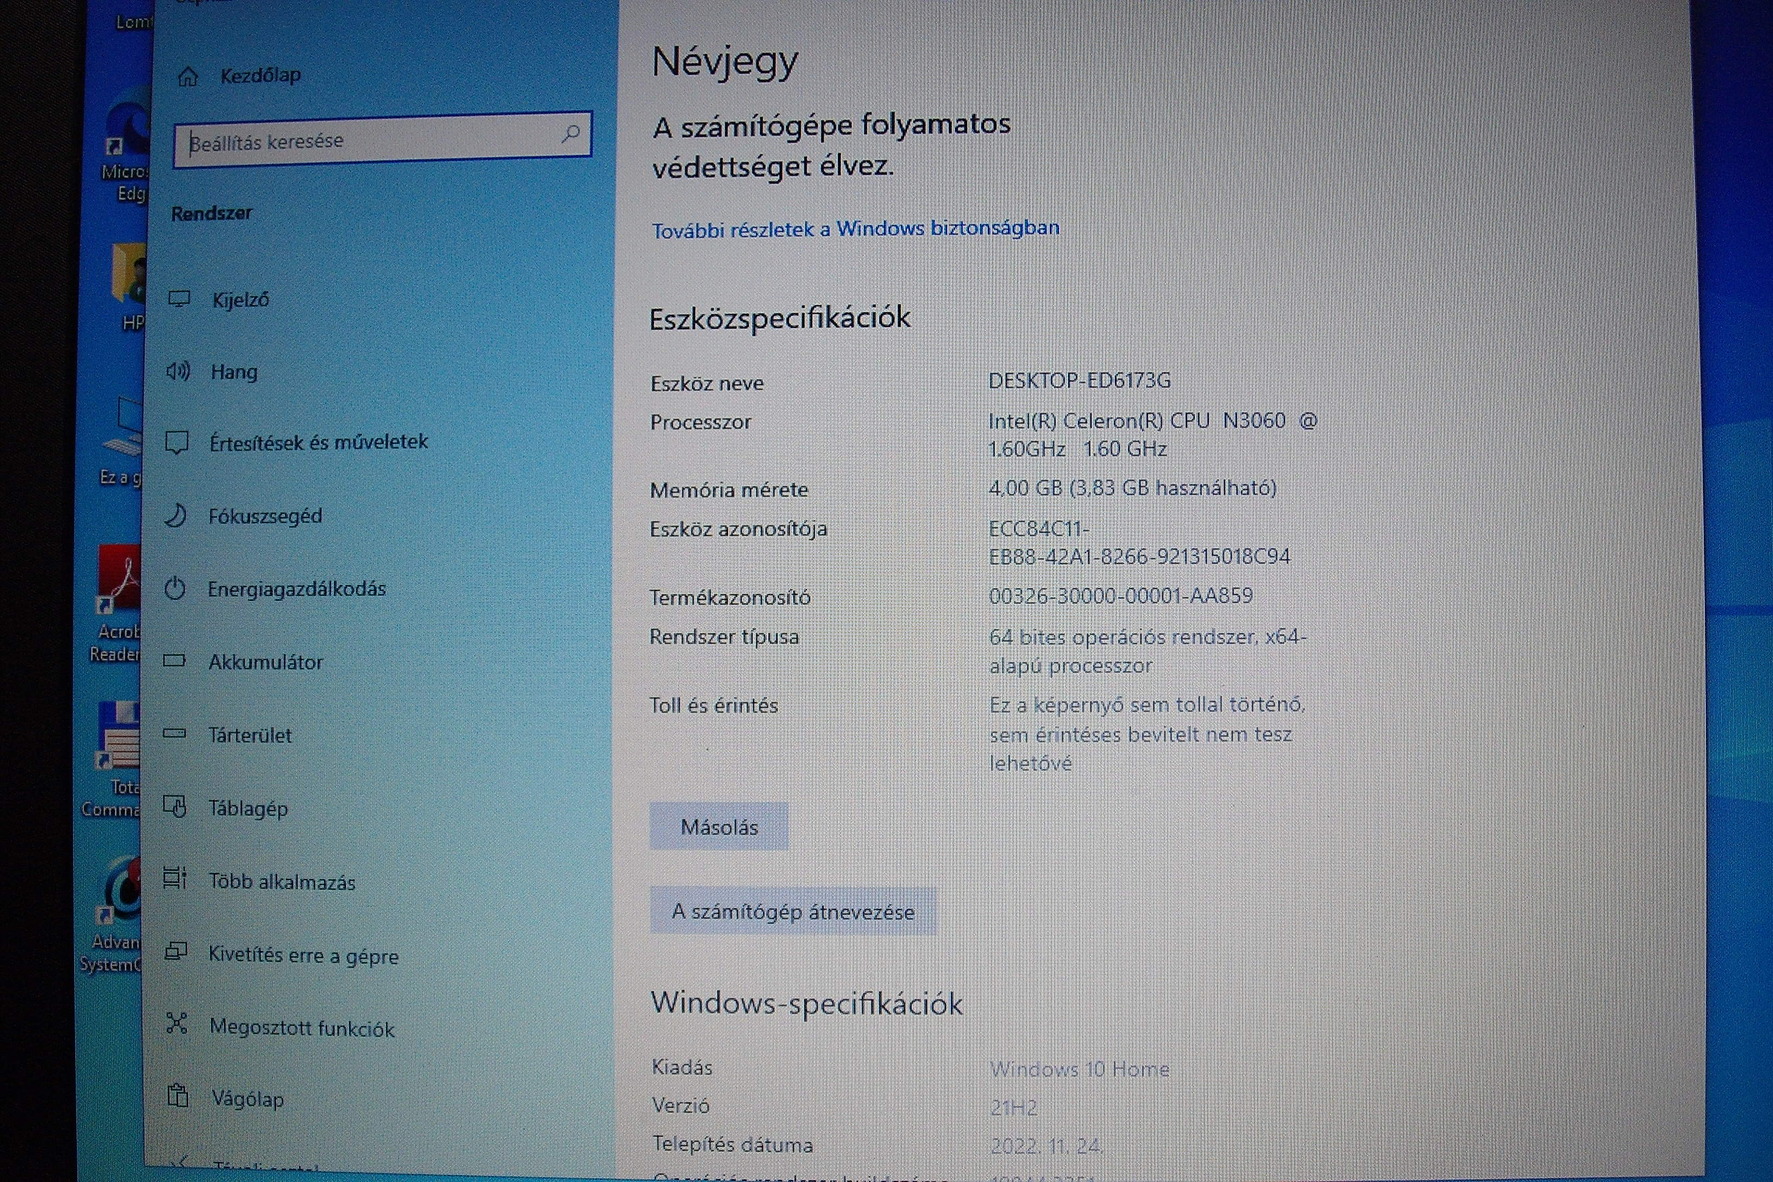Select the Hang sound settings icon

[x=180, y=371]
